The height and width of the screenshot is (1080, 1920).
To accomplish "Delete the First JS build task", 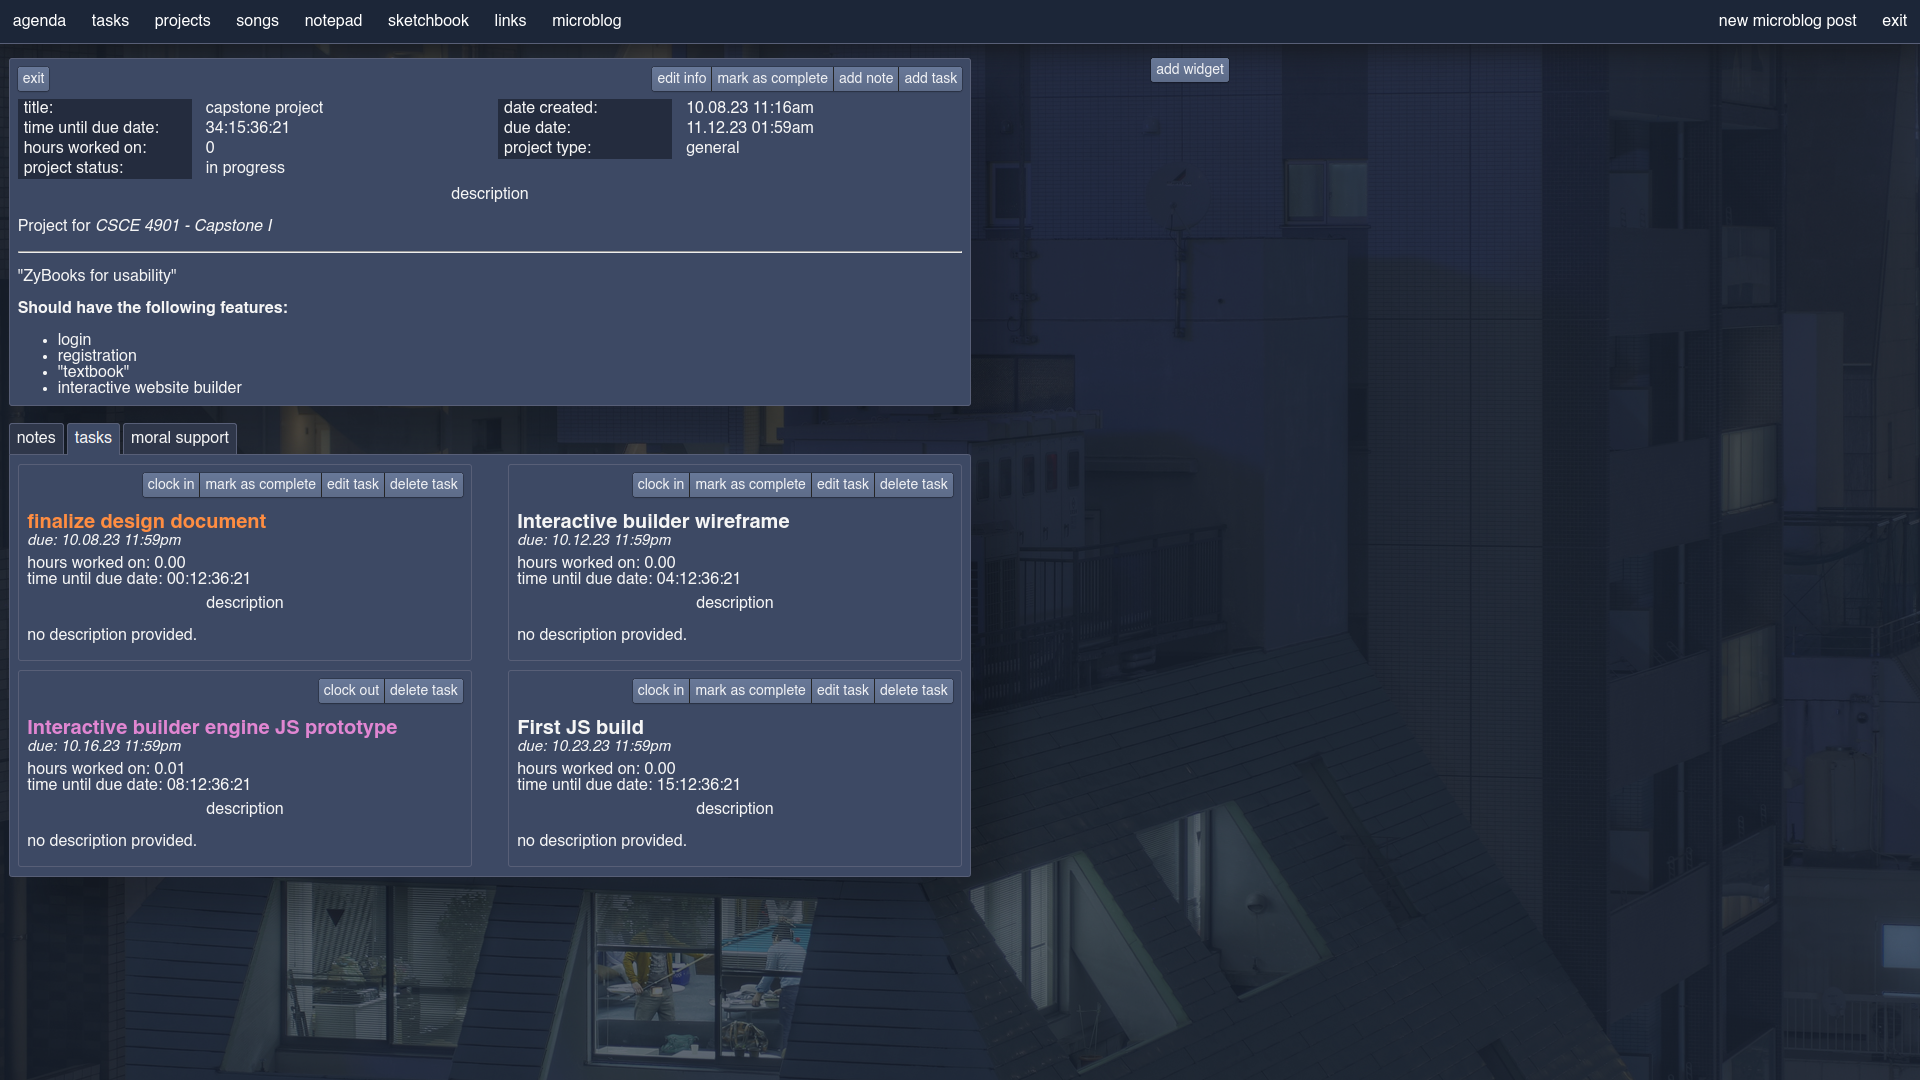I will (914, 691).
